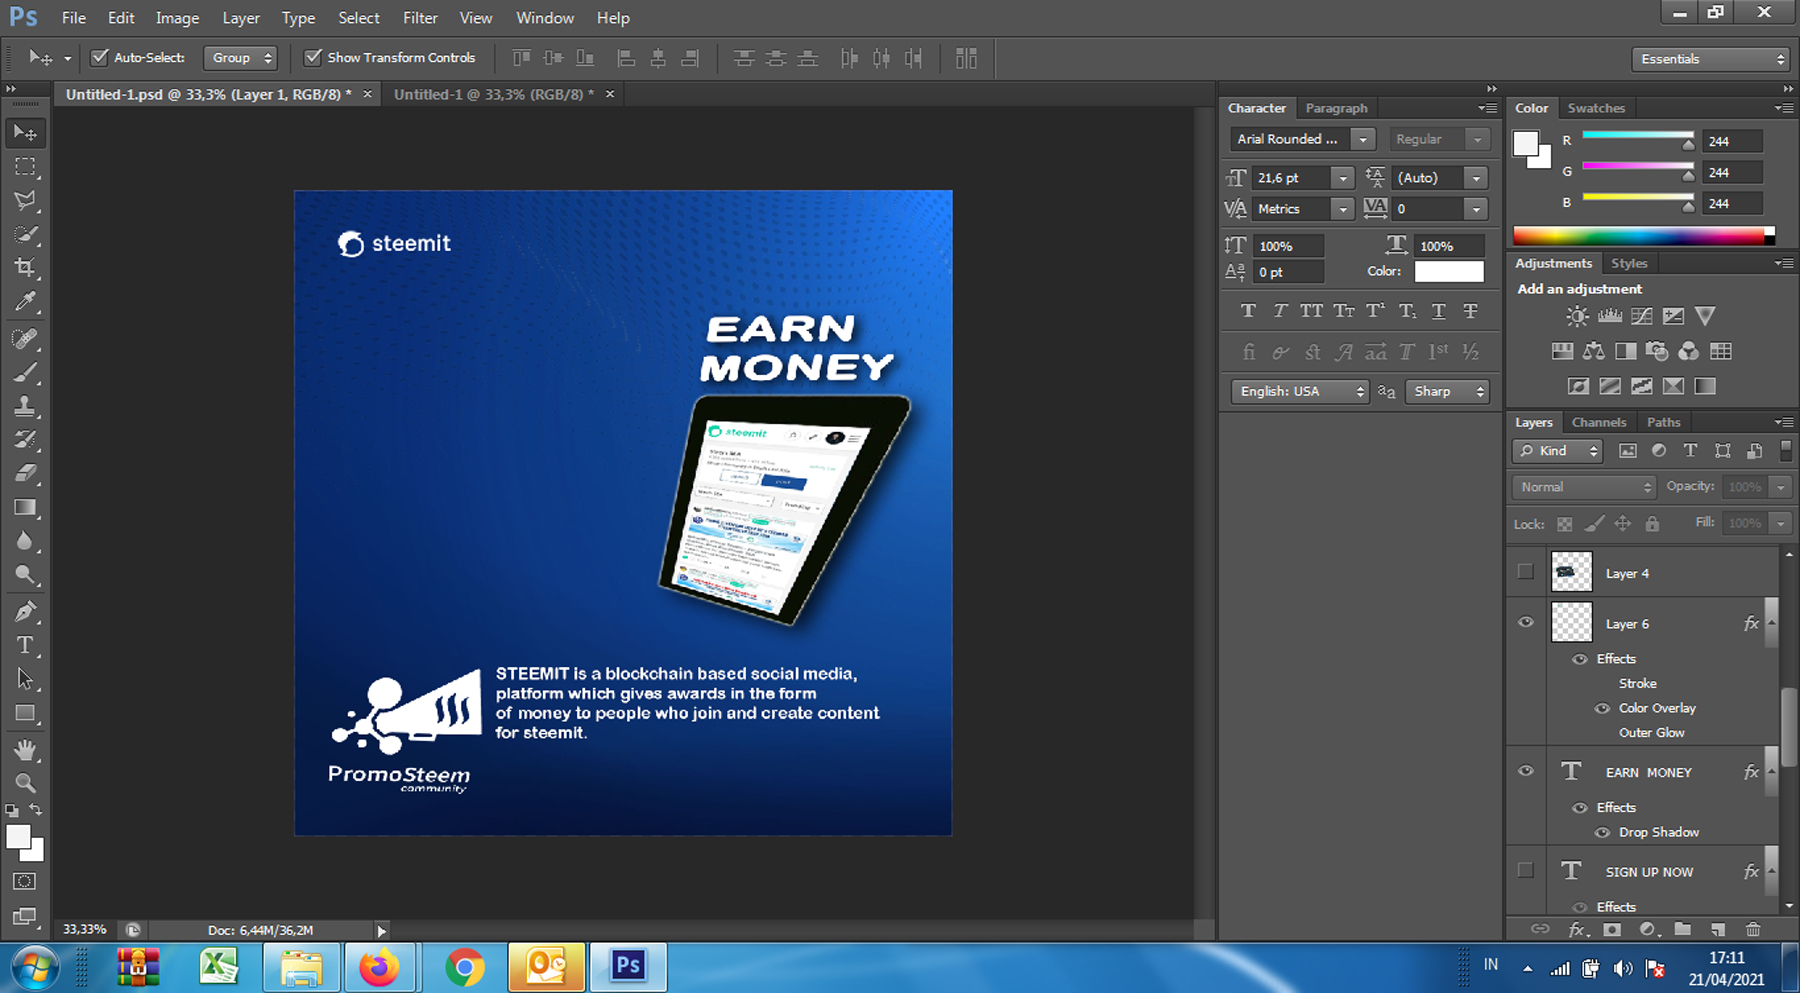Add a layer mask from Layers footer

pos(1612,929)
